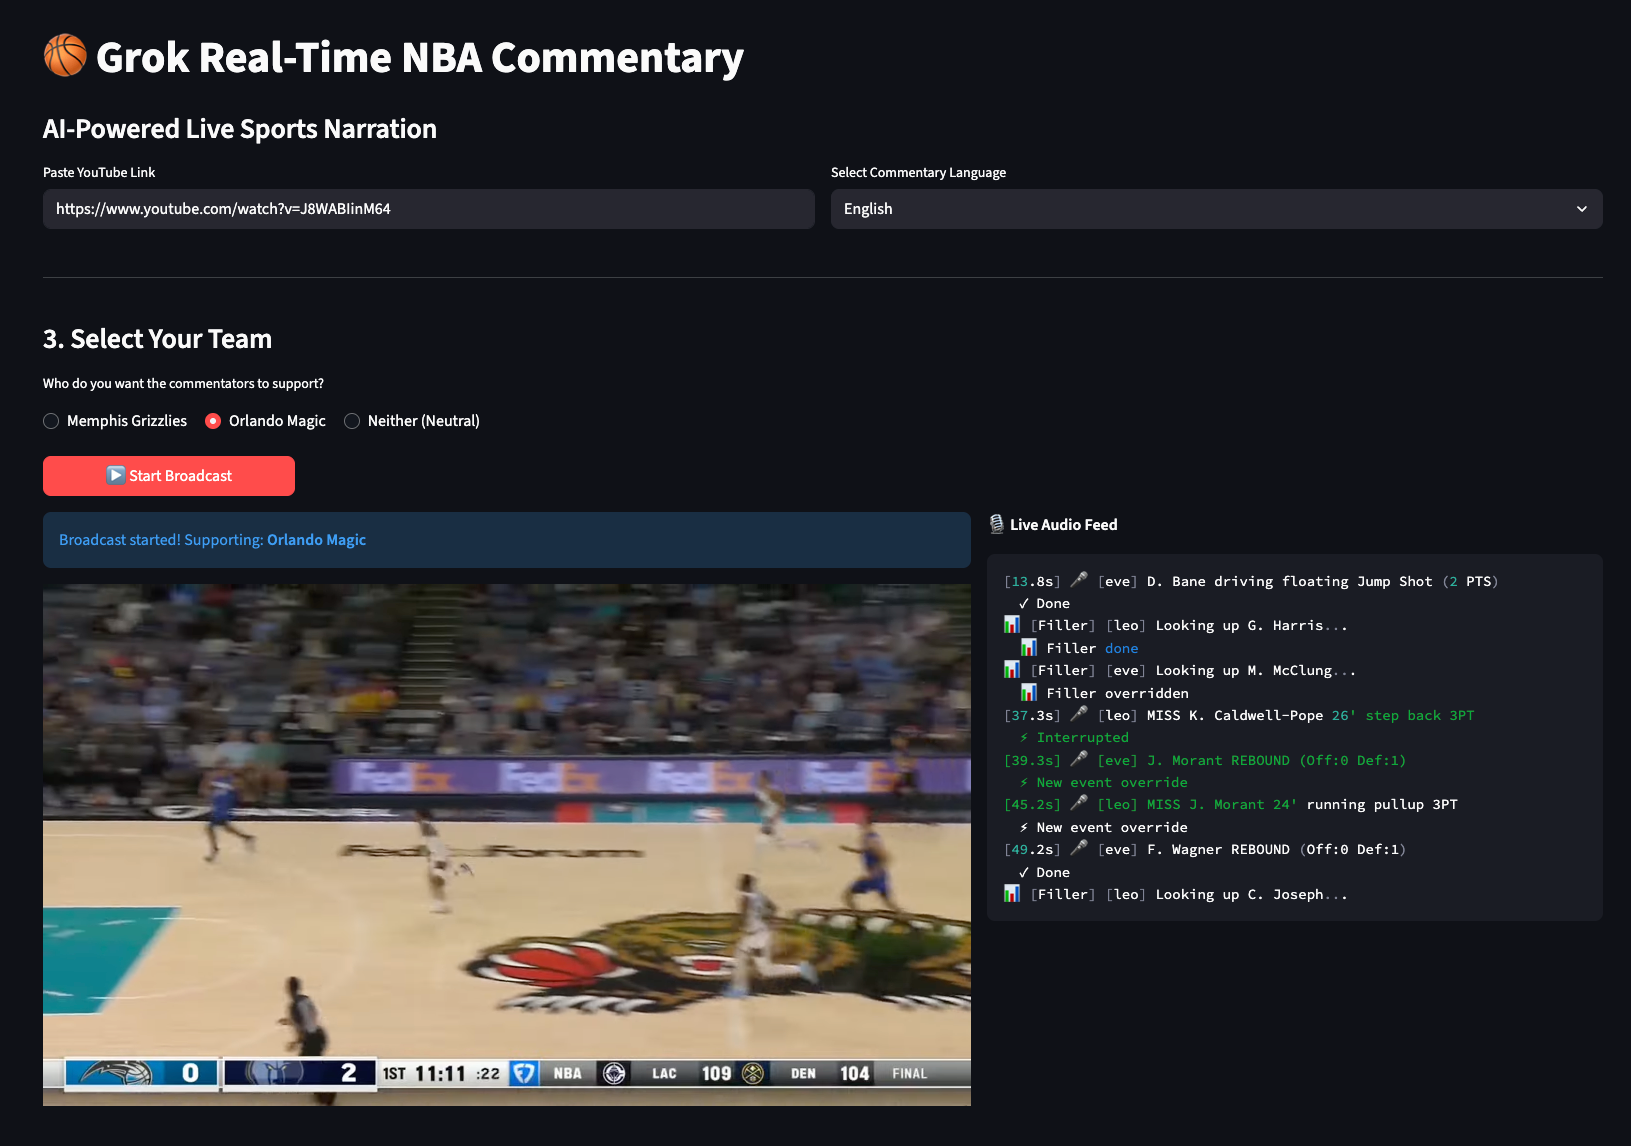The image size is (1631, 1146).
Task: Click chart icon on M. McClung filler line
Action: point(1012,670)
